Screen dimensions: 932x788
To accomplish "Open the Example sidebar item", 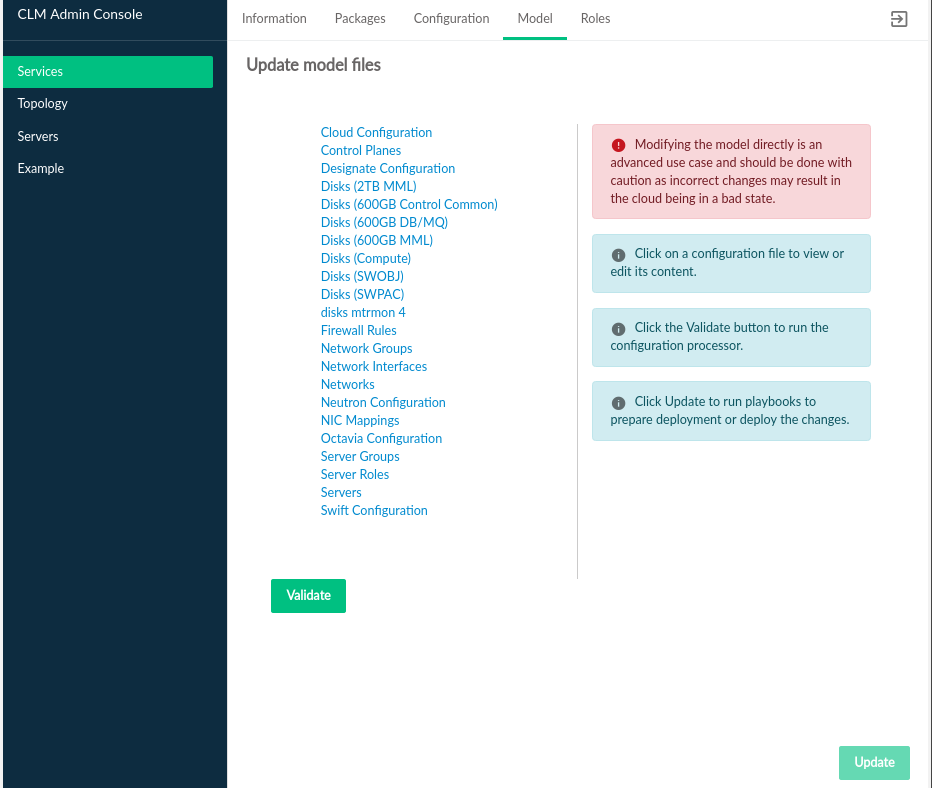I will click(41, 169).
